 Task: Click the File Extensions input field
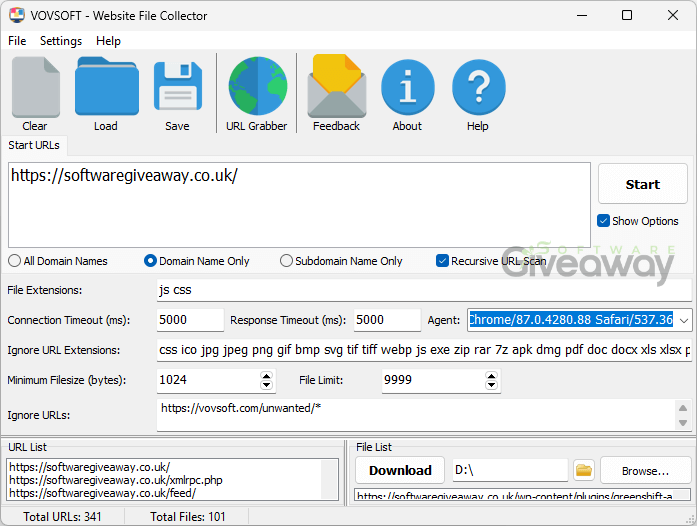pyautogui.click(x=424, y=290)
